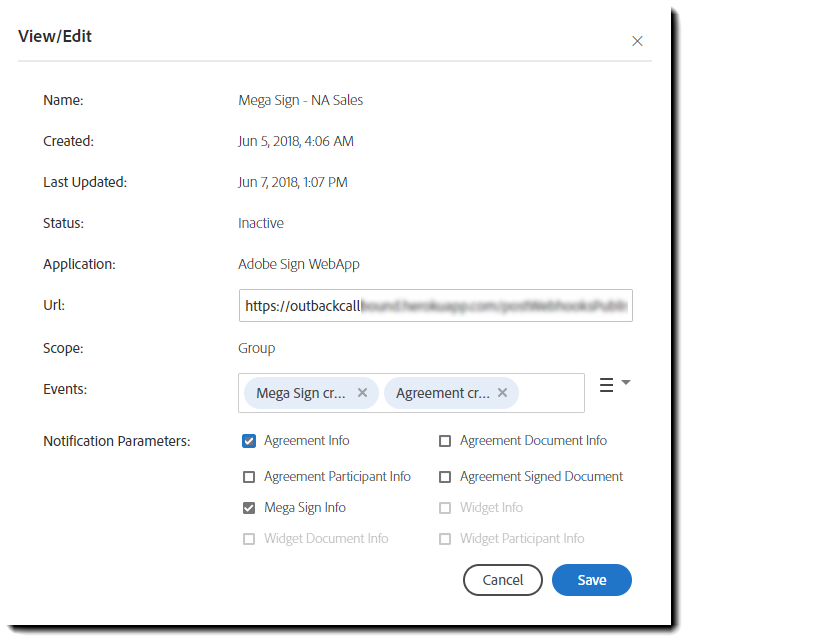This screenshot has height=636, width=830.
Task: Toggle the Widget Info checkbox
Action: (x=445, y=508)
